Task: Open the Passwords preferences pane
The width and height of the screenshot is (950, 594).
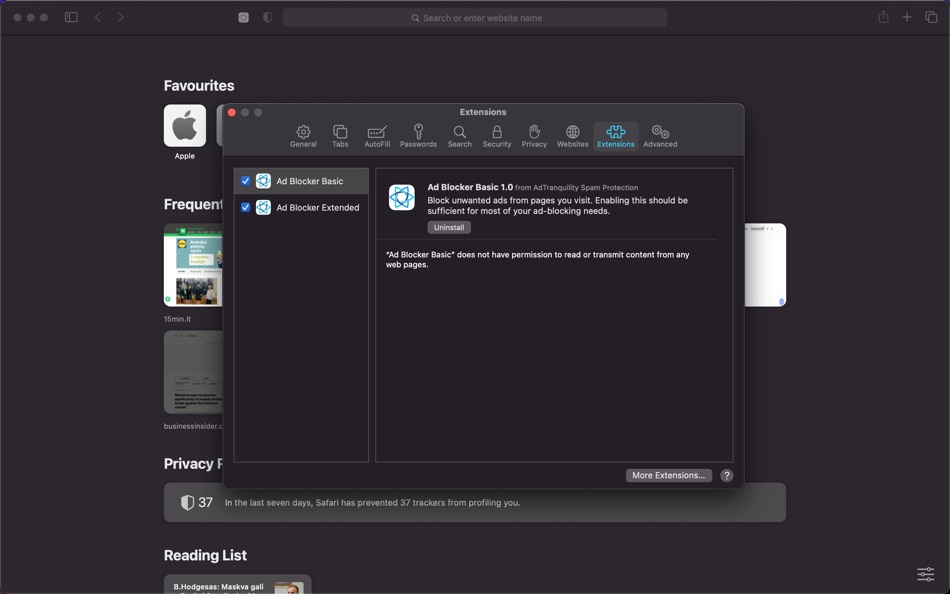Action: 418,136
